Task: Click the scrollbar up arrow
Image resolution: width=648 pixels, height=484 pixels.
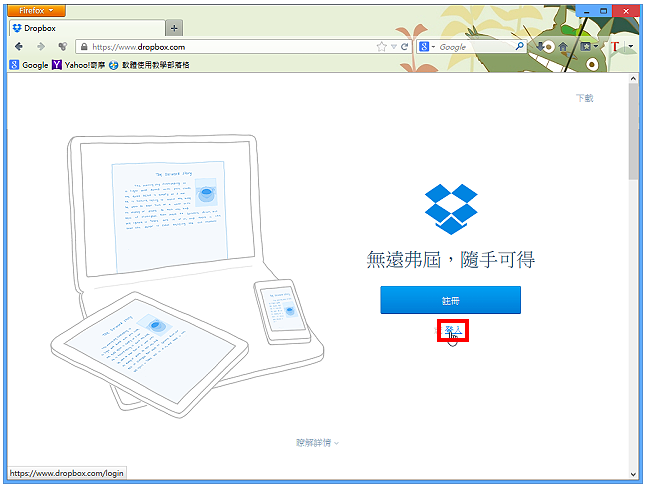Action: click(x=633, y=79)
